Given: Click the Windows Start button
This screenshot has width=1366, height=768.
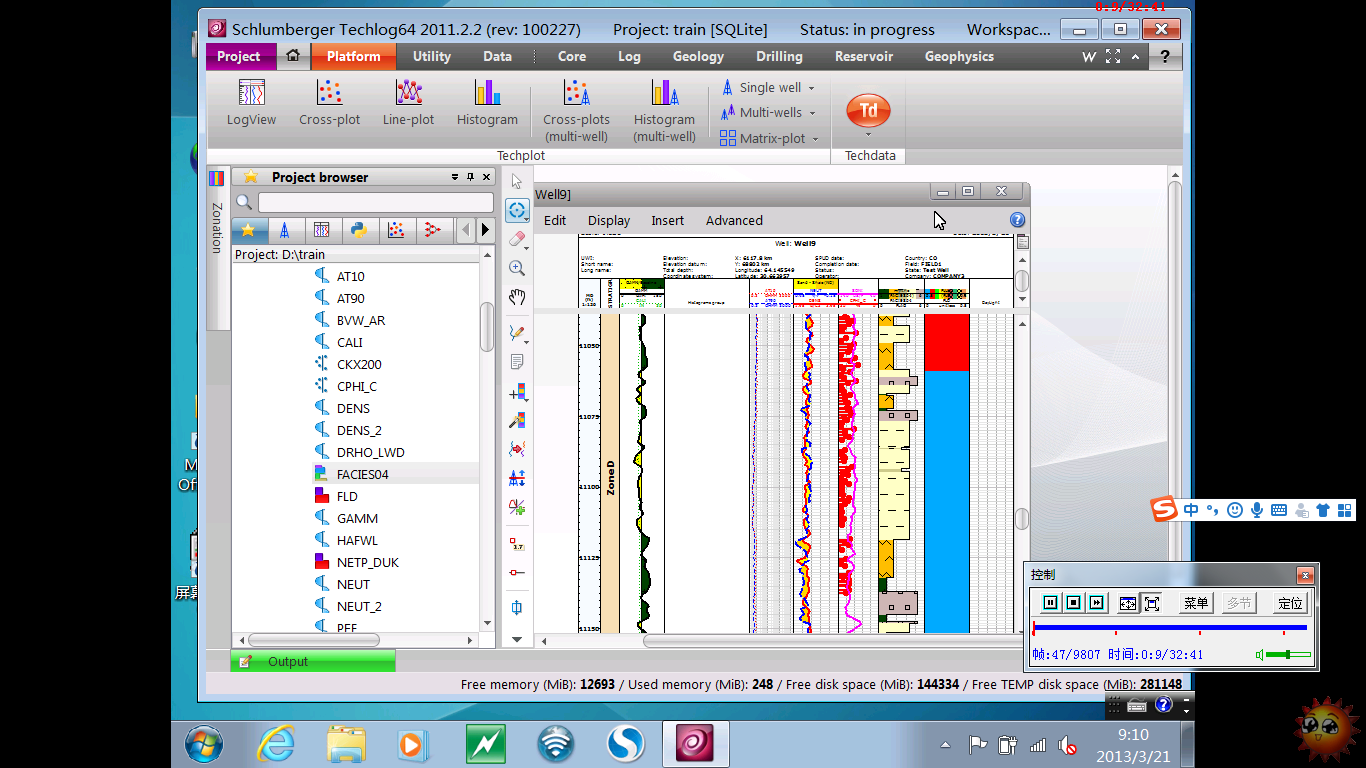Looking at the screenshot, I should tap(204, 744).
